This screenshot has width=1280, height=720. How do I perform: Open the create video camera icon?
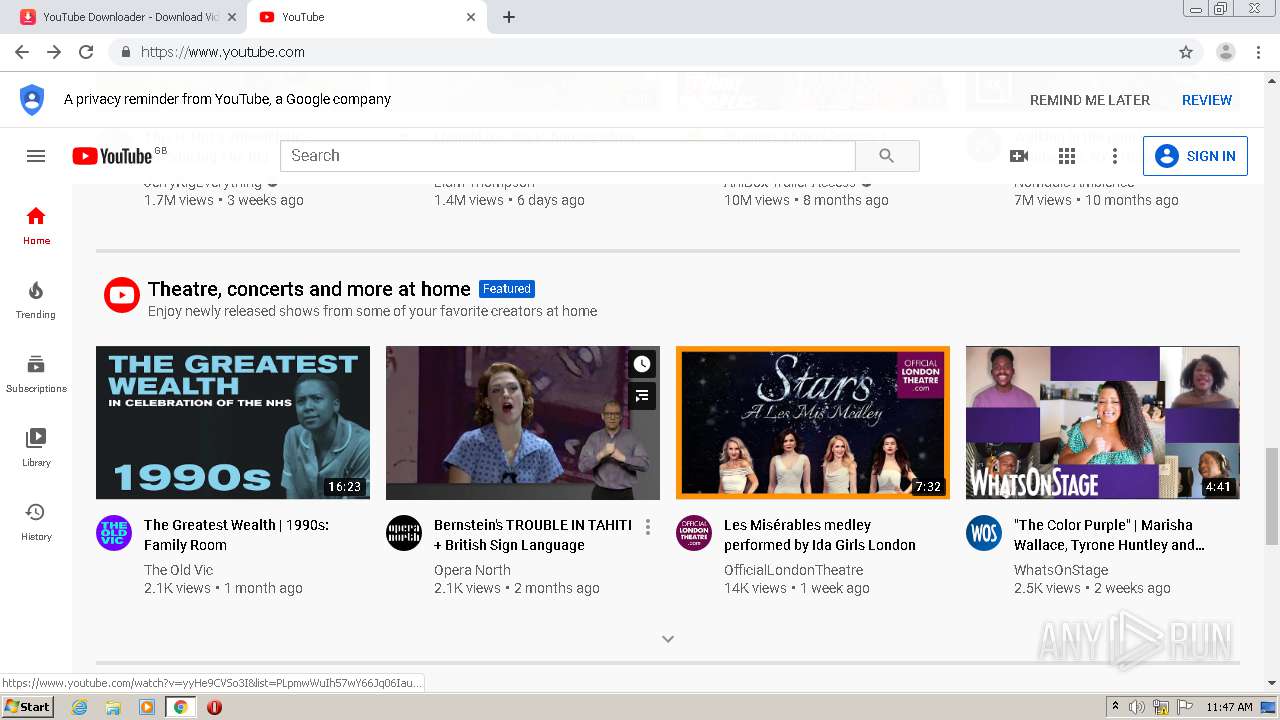1019,156
